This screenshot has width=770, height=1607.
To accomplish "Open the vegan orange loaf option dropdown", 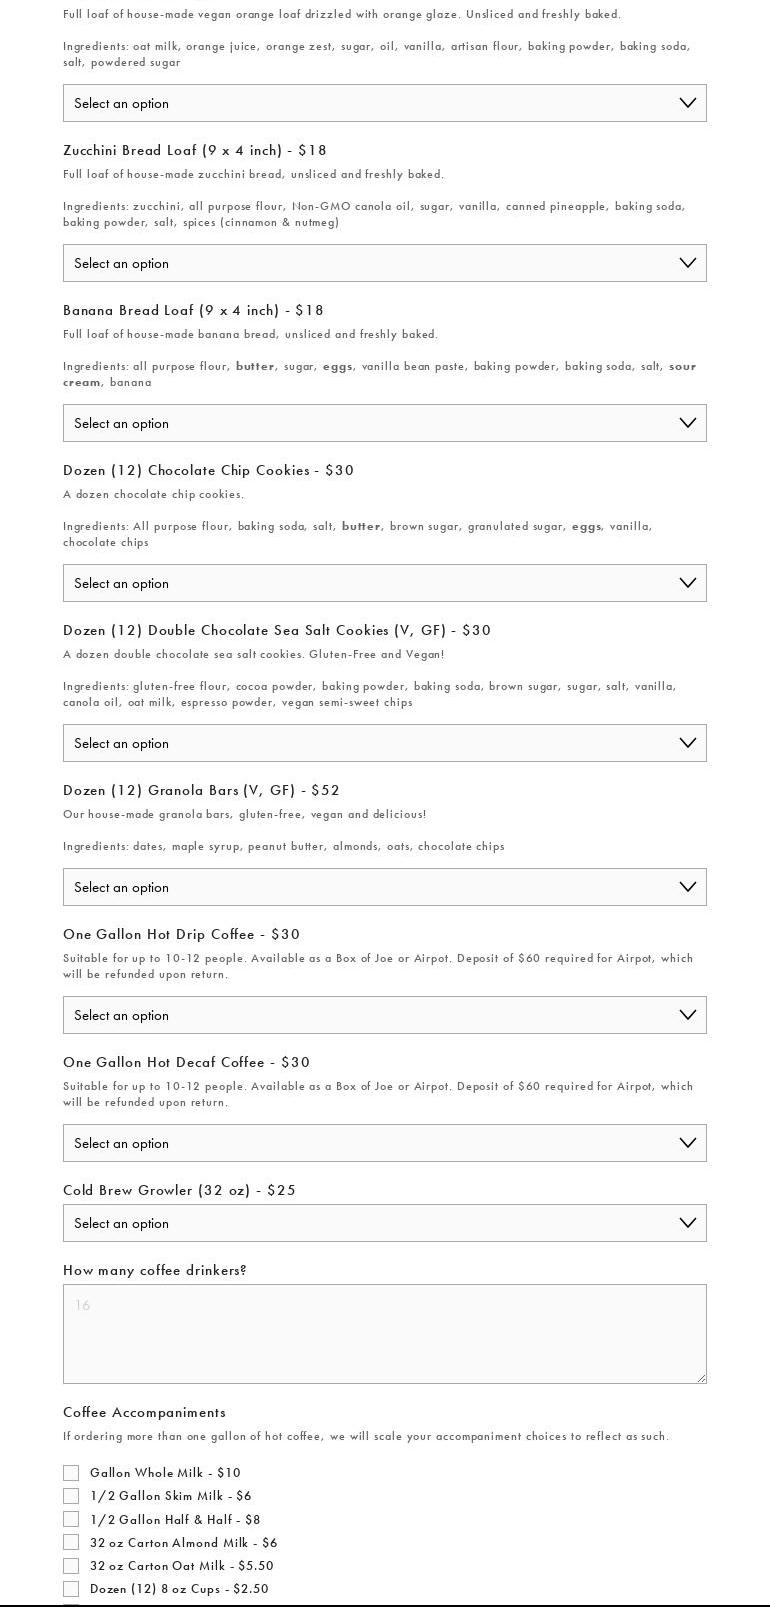I will tap(384, 103).
